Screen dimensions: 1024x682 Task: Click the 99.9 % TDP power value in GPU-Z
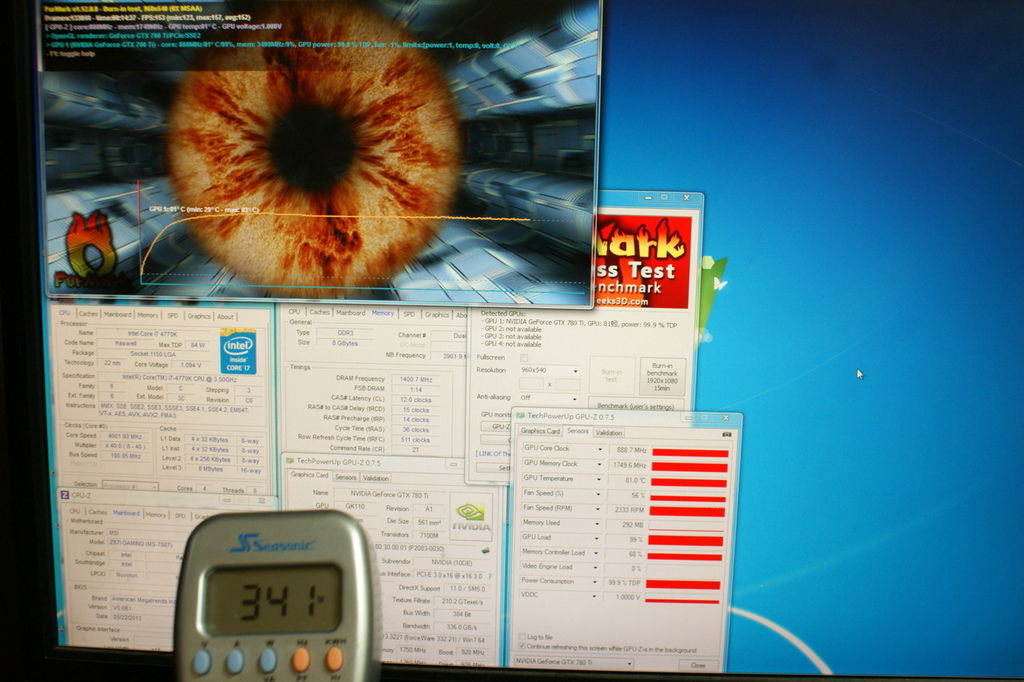(x=623, y=583)
